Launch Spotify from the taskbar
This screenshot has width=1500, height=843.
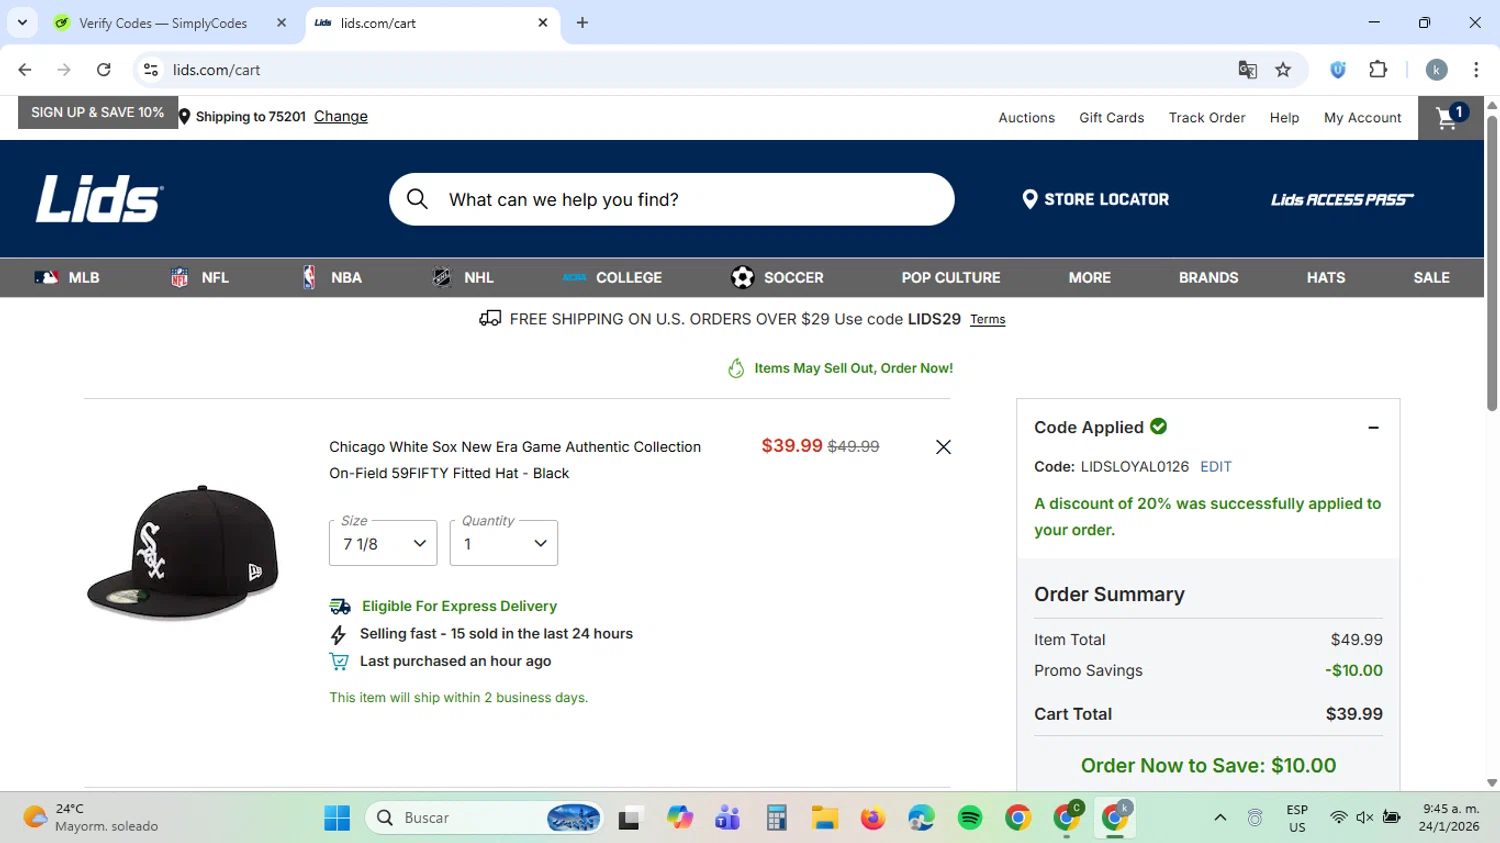point(970,818)
